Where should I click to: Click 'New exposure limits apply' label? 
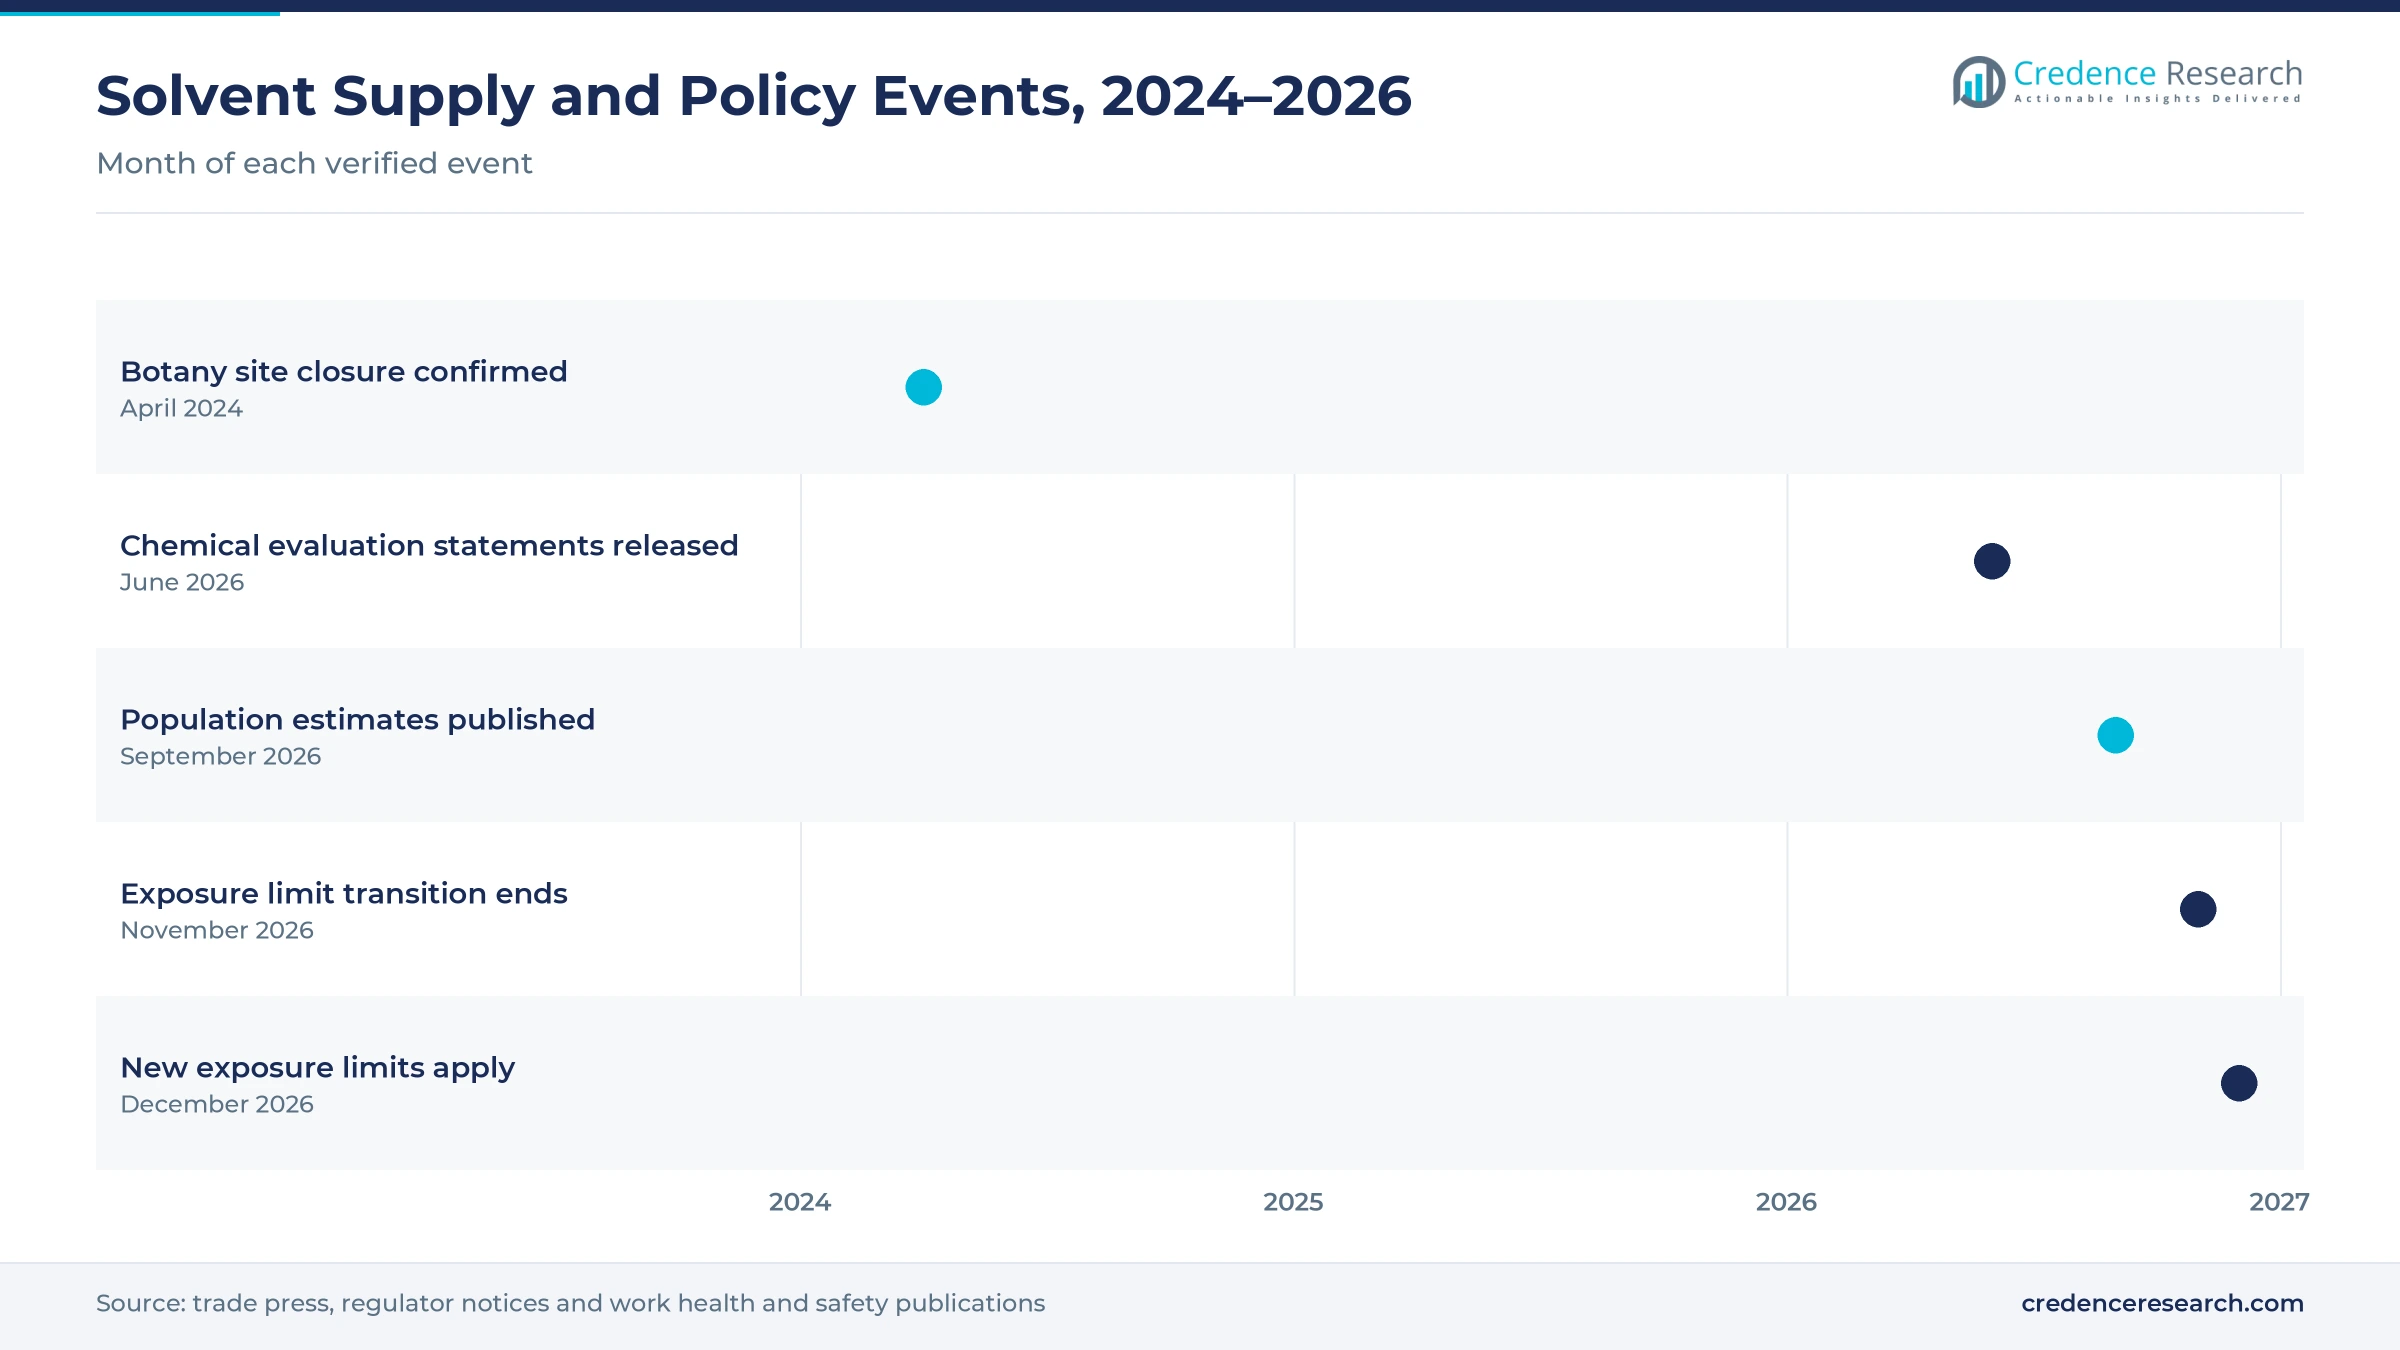[x=318, y=1068]
